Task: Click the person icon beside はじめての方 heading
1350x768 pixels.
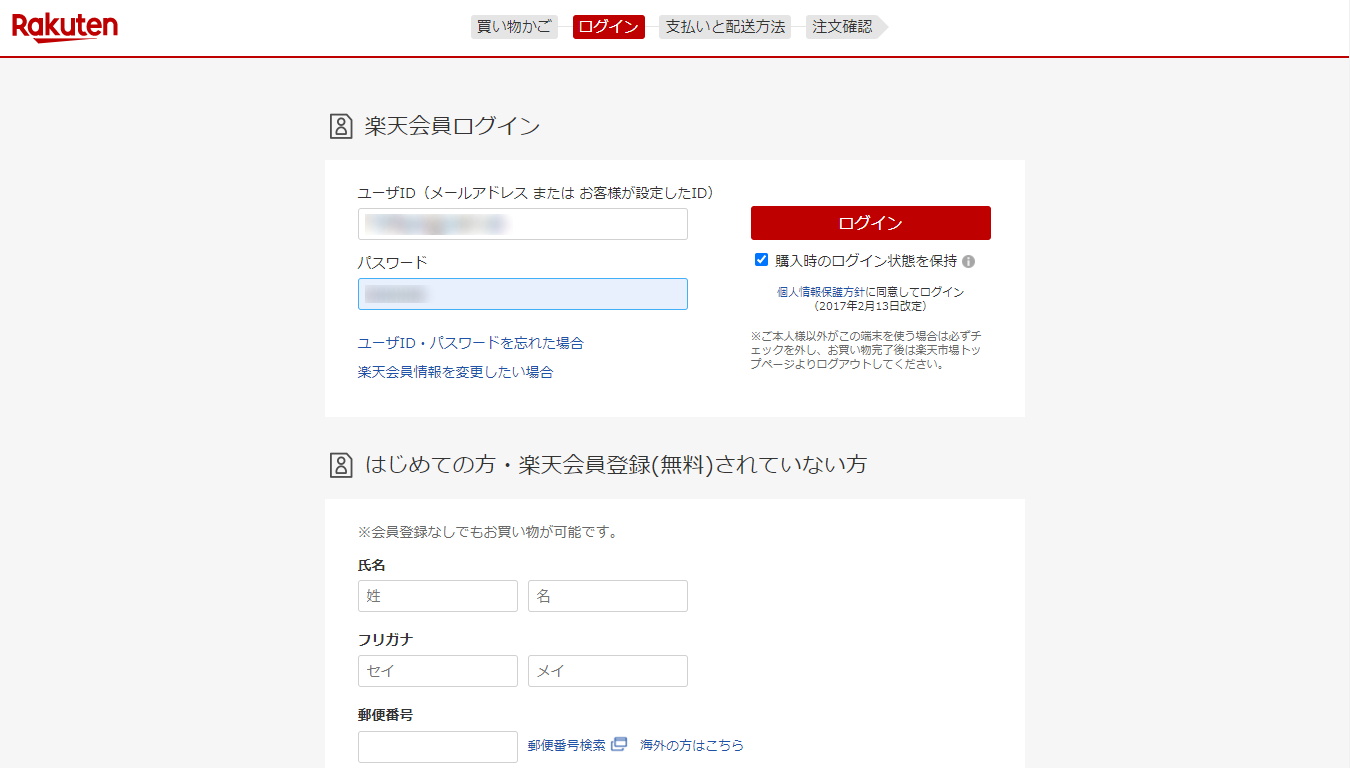Action: 341,465
